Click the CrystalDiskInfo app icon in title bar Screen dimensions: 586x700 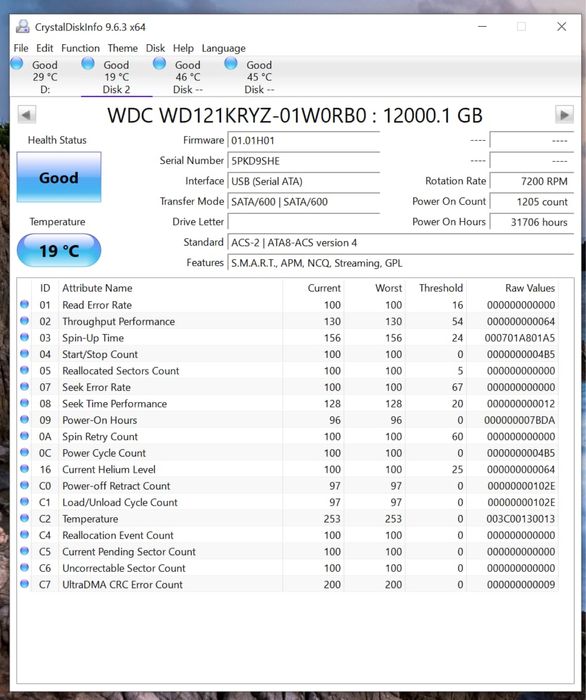coord(23,27)
